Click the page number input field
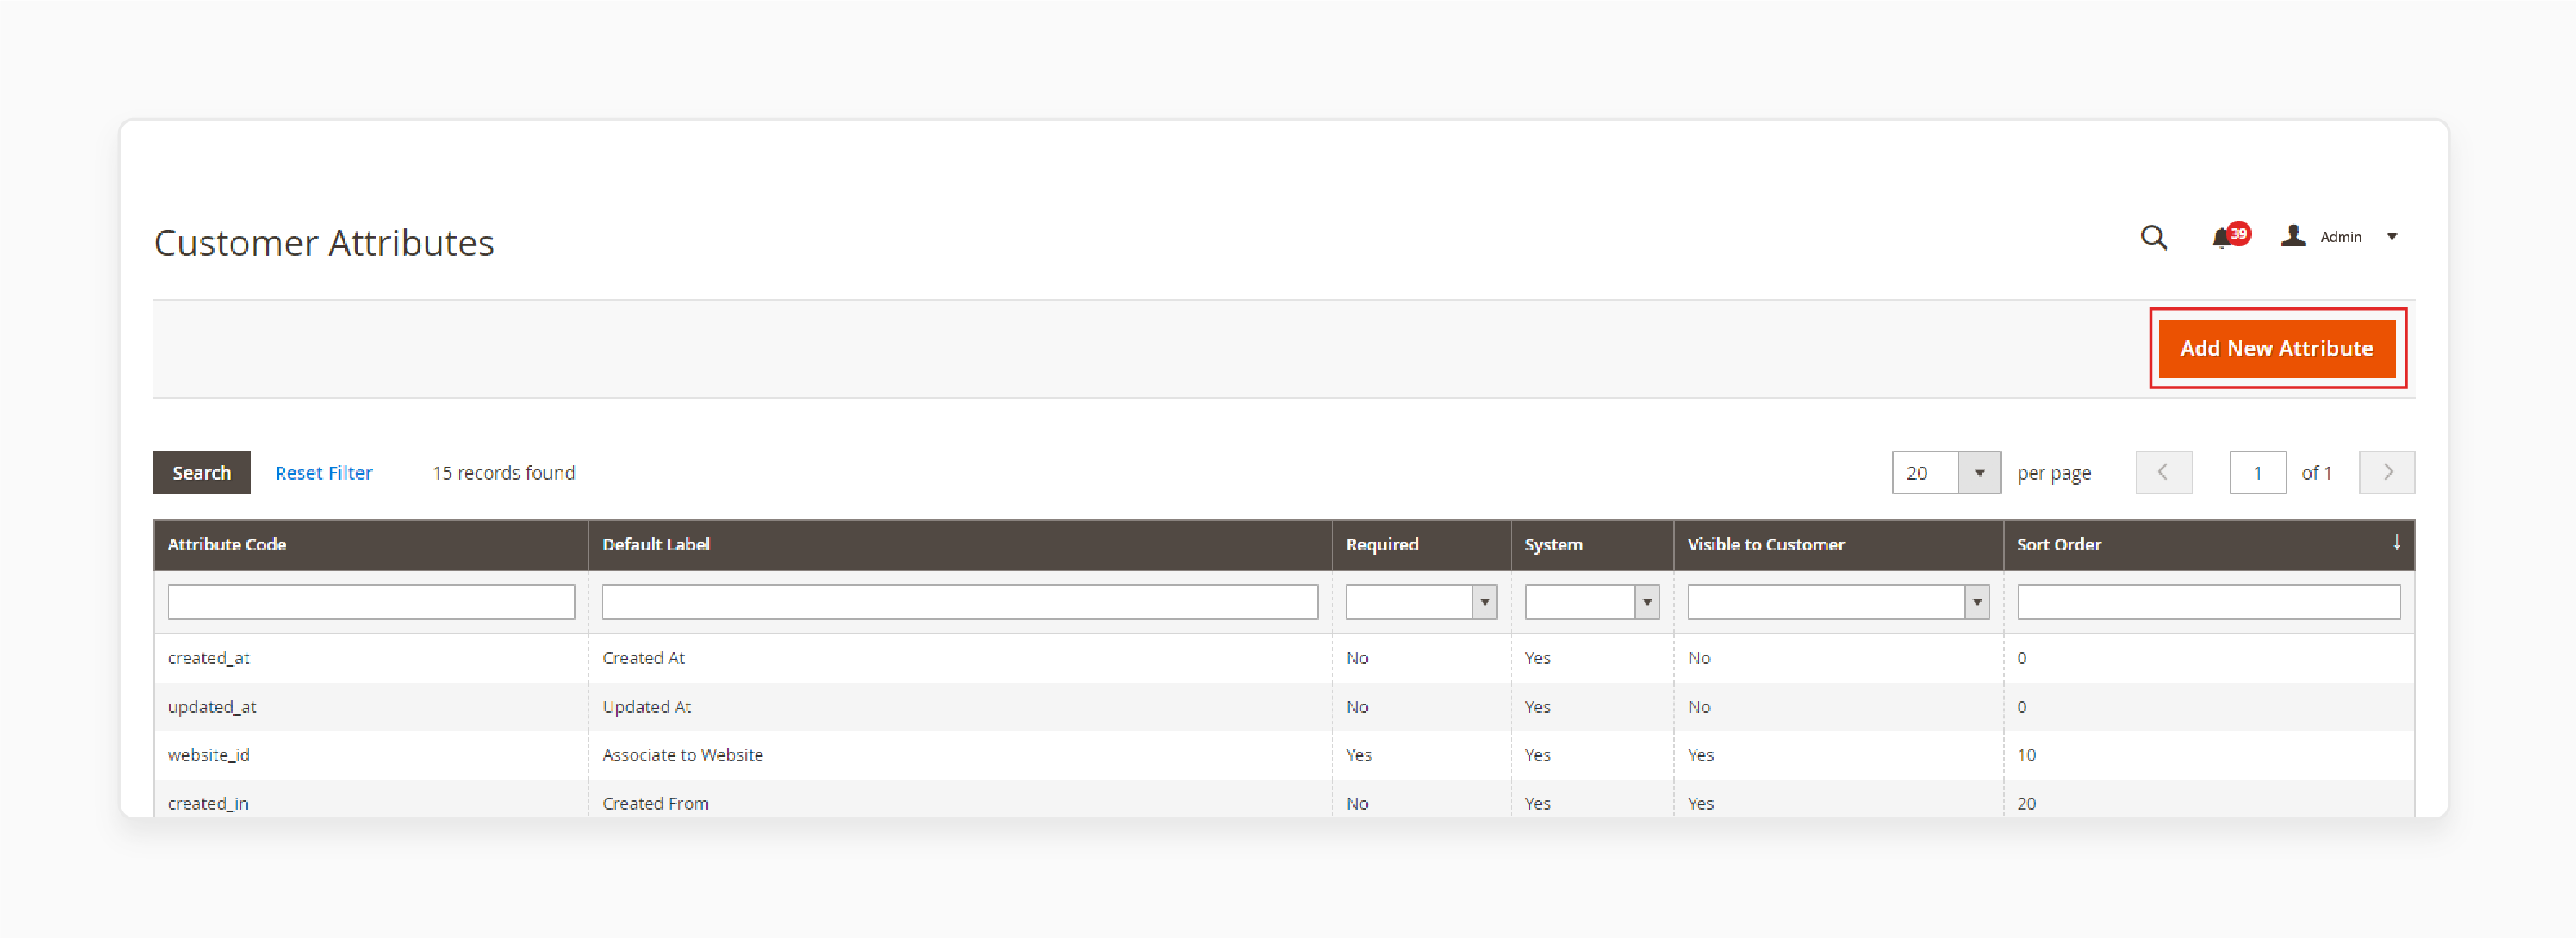 (2257, 473)
